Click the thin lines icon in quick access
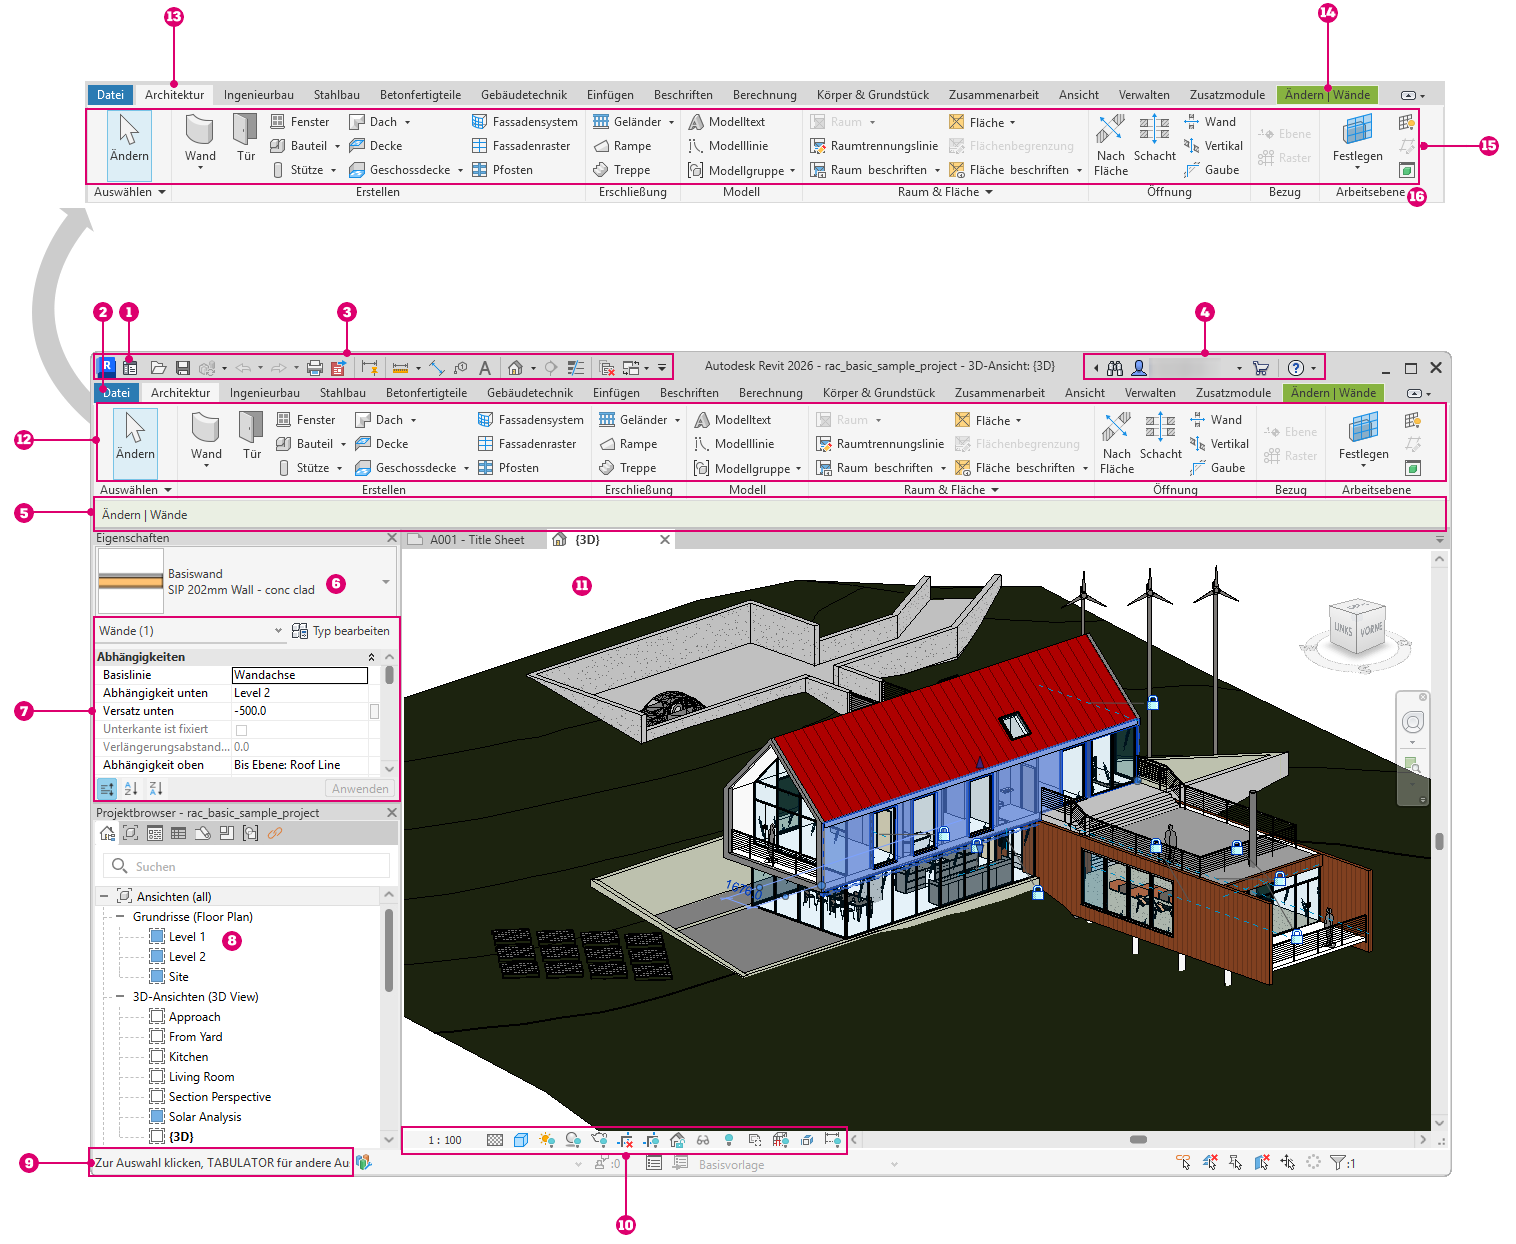 coord(576,368)
